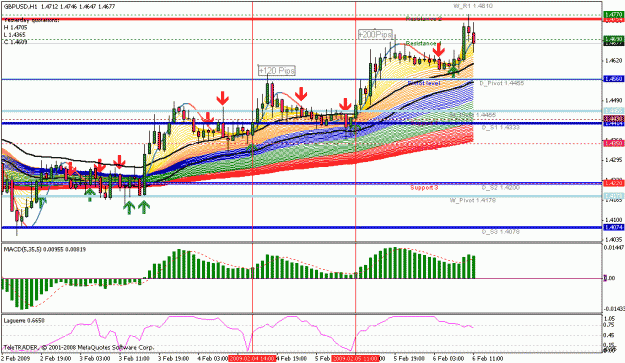Click the "D_S3 1.4078" label
The width and height of the screenshot is (625, 363).
pyautogui.click(x=501, y=232)
